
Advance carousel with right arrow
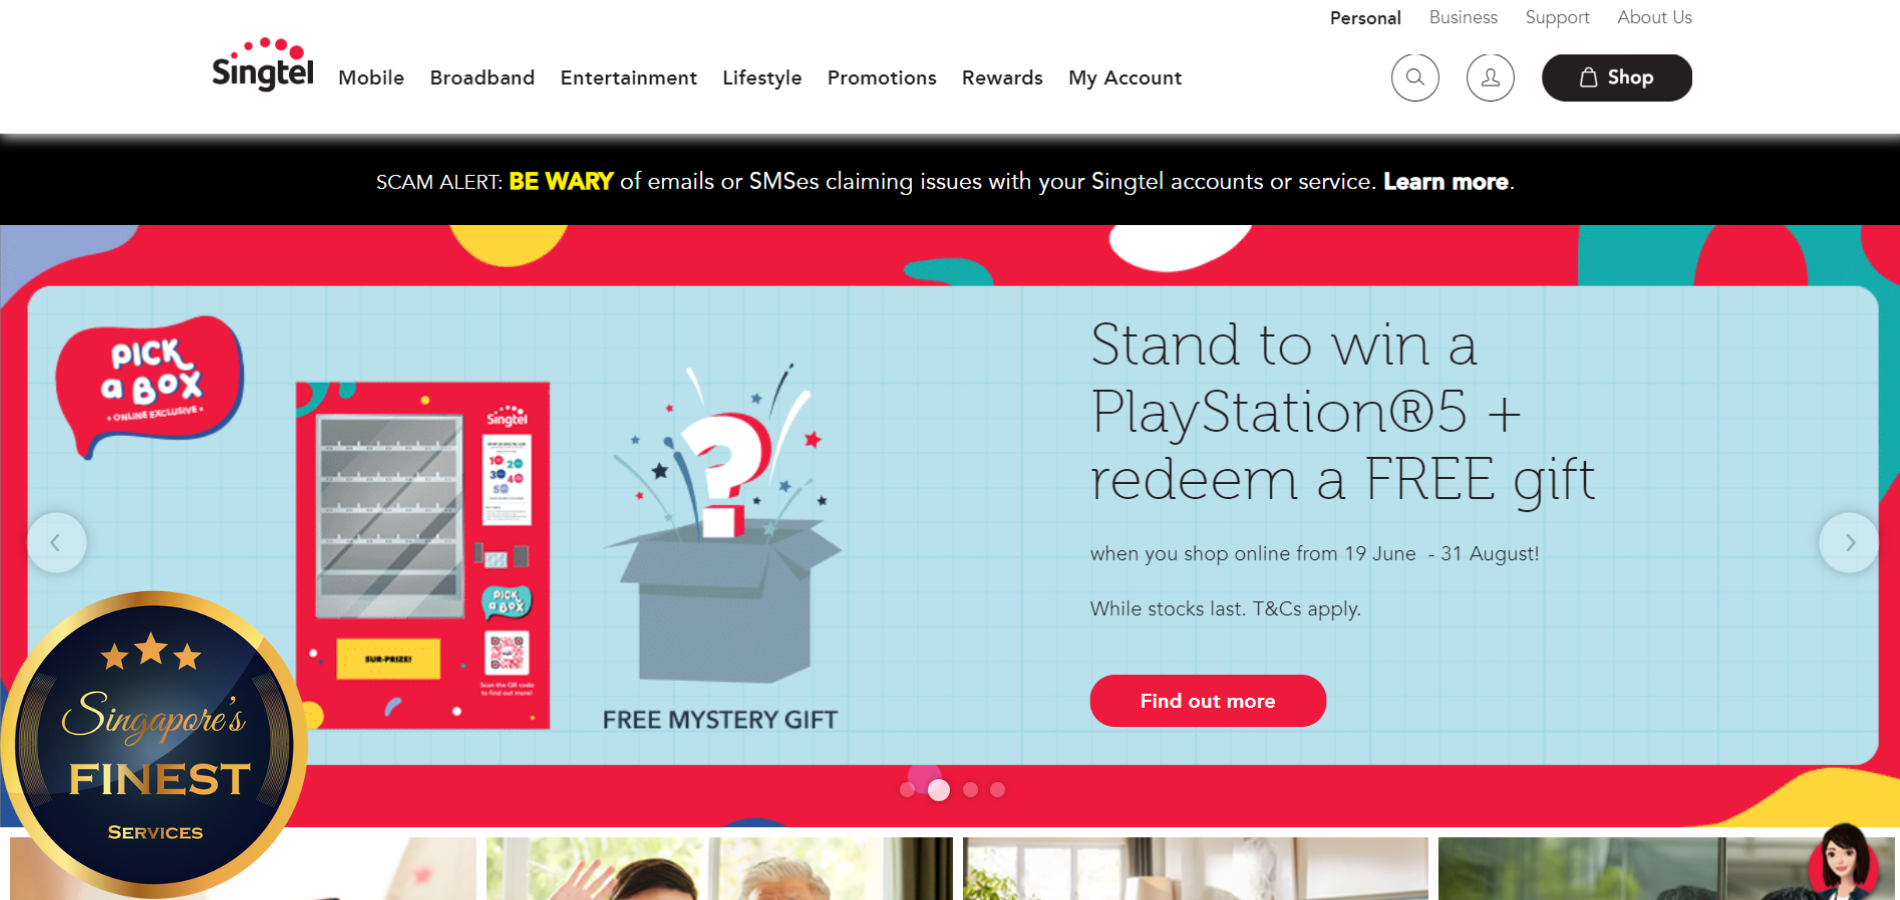click(x=1849, y=543)
